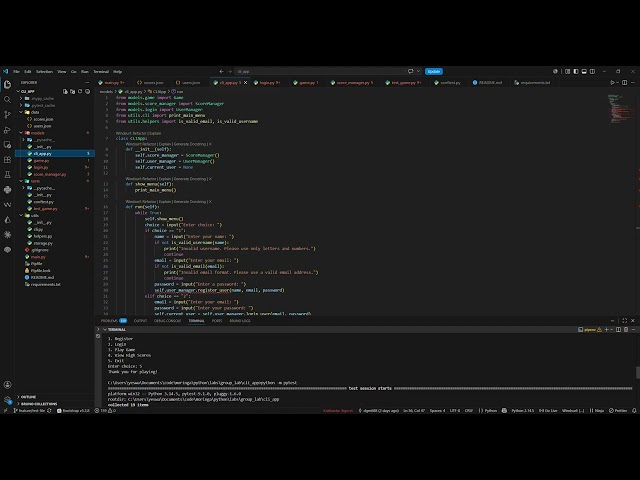Viewport: 640px width, 480px height.
Task: Open the Terminal menu
Action: click(101, 71)
